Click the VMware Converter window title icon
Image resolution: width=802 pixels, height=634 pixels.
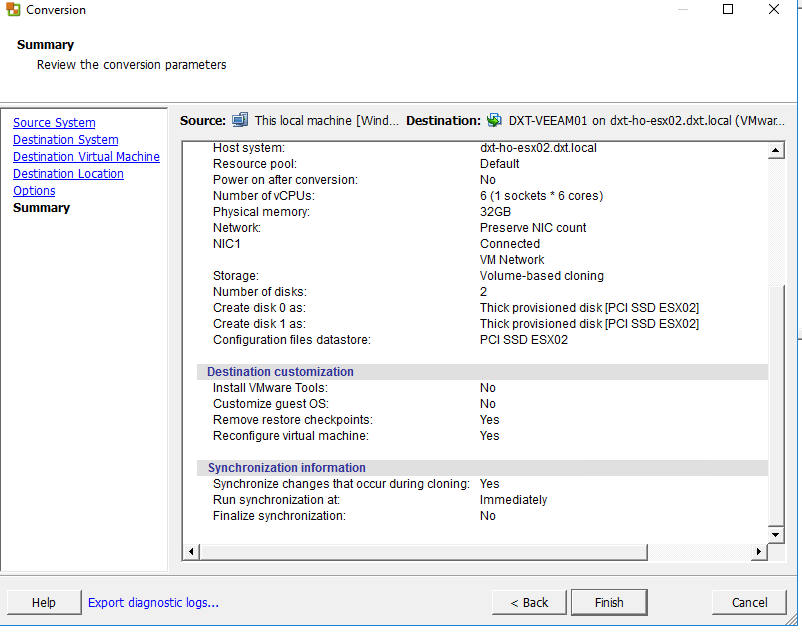(13, 9)
